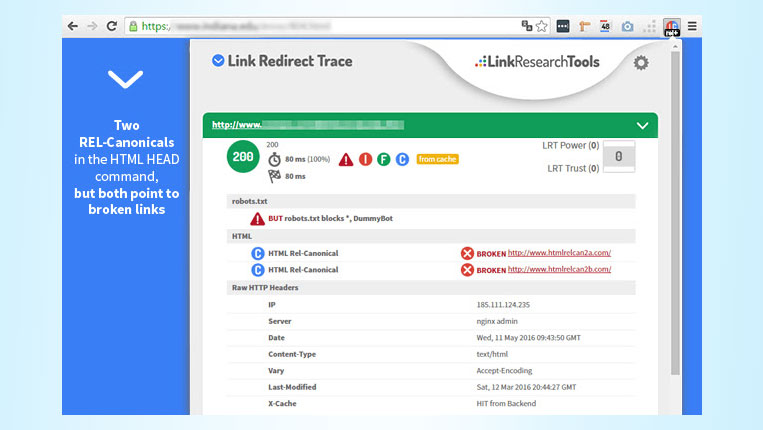Click the popup's vertical scrollbar thumb
The image size is (763, 430).
(675, 213)
